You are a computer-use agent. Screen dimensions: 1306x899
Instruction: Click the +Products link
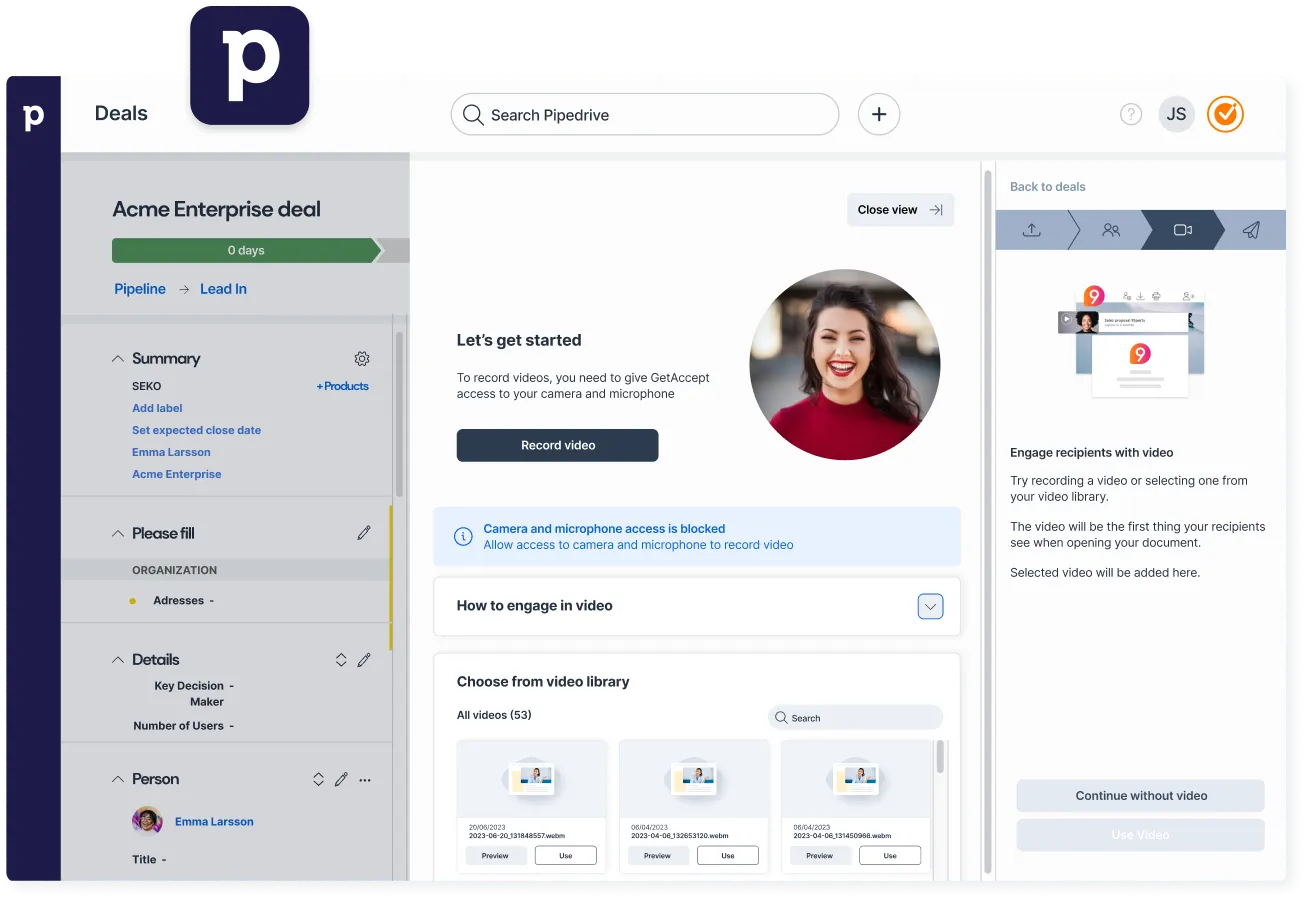(x=343, y=386)
